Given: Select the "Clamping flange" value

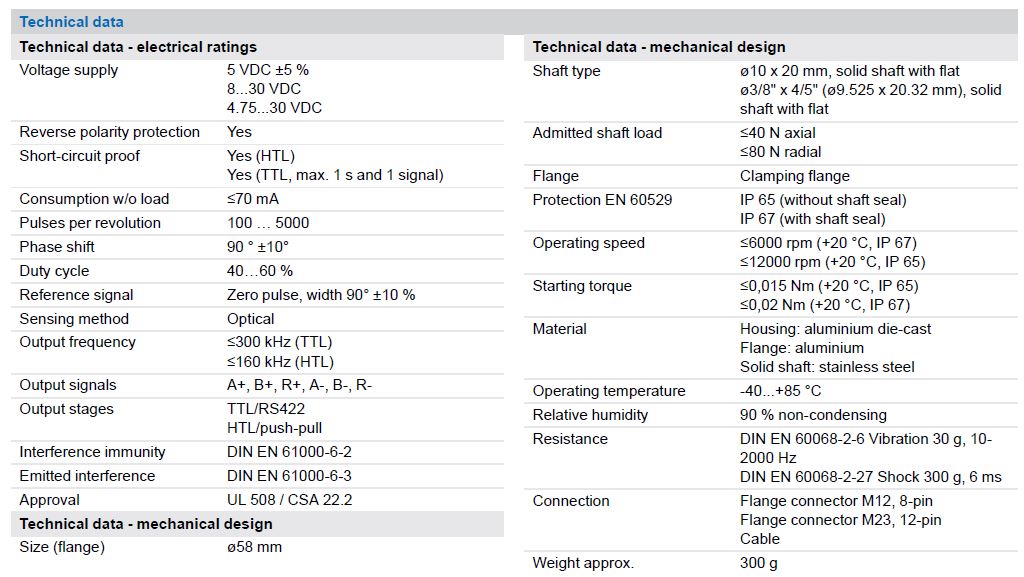Looking at the screenshot, I should click(x=794, y=176).
